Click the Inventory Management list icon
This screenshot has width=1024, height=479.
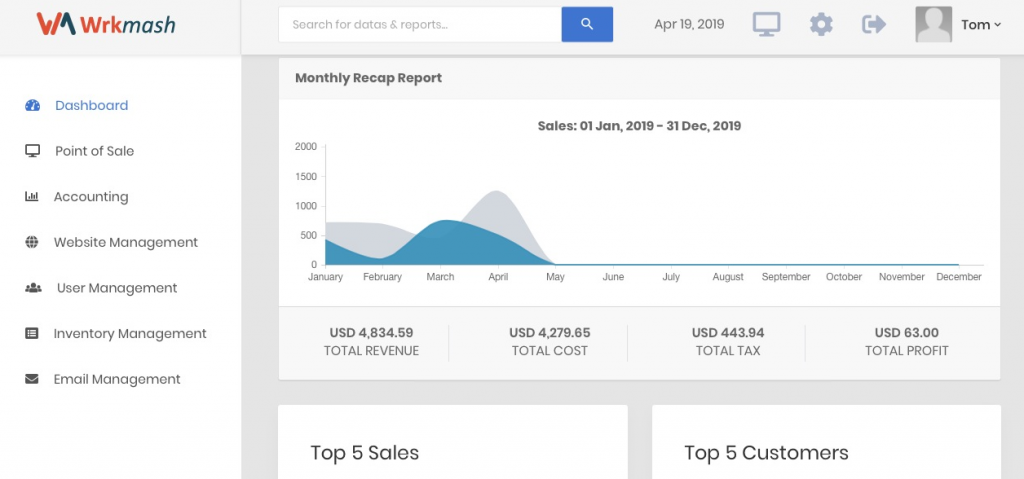coord(31,333)
